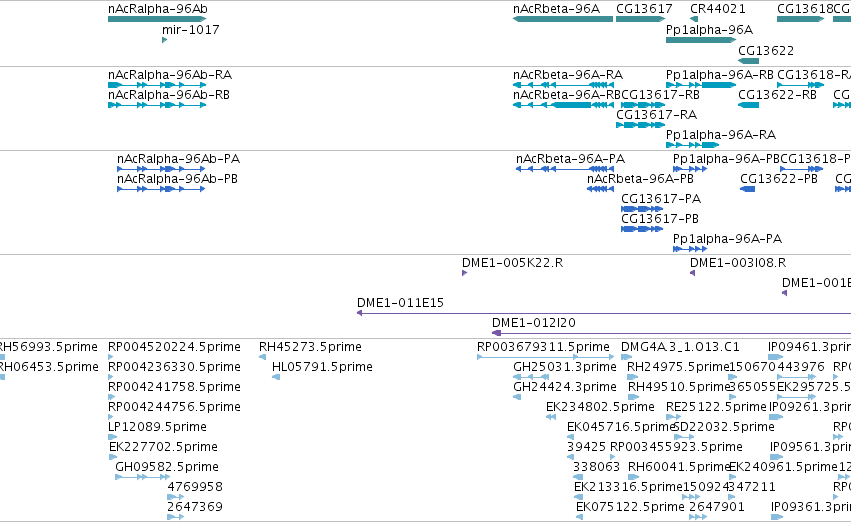Select the nAcRbeta-96A-RA transcript label

[x=568, y=74]
